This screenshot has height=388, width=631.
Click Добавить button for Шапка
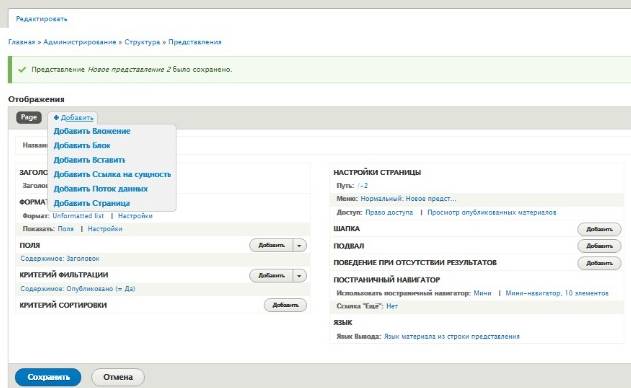[x=599, y=229]
